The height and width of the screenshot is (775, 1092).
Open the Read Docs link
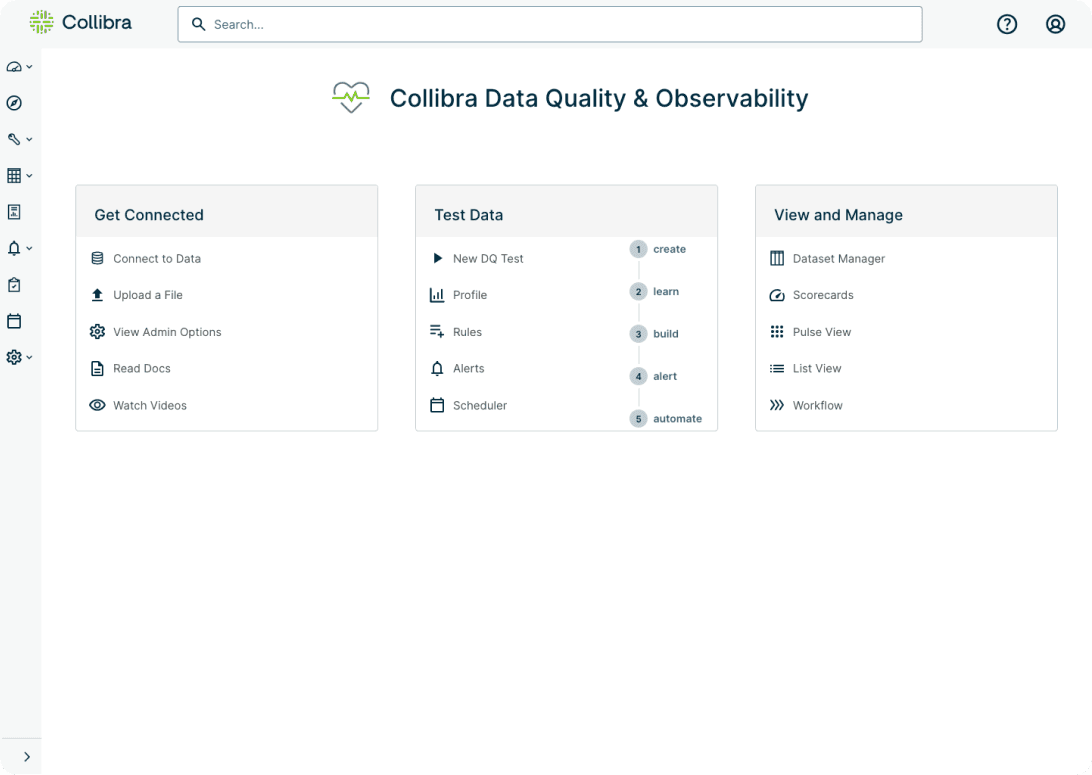pos(141,368)
